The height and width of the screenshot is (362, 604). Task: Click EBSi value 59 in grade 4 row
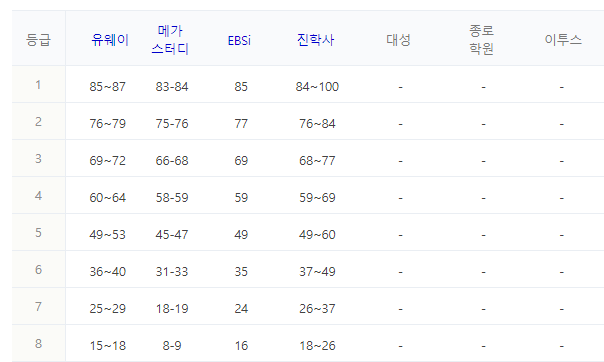pyautogui.click(x=241, y=198)
